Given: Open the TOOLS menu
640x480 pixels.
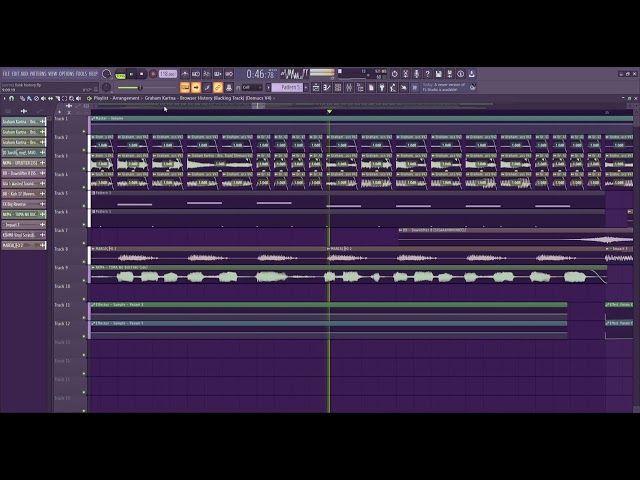Looking at the screenshot, I should [x=81, y=74].
